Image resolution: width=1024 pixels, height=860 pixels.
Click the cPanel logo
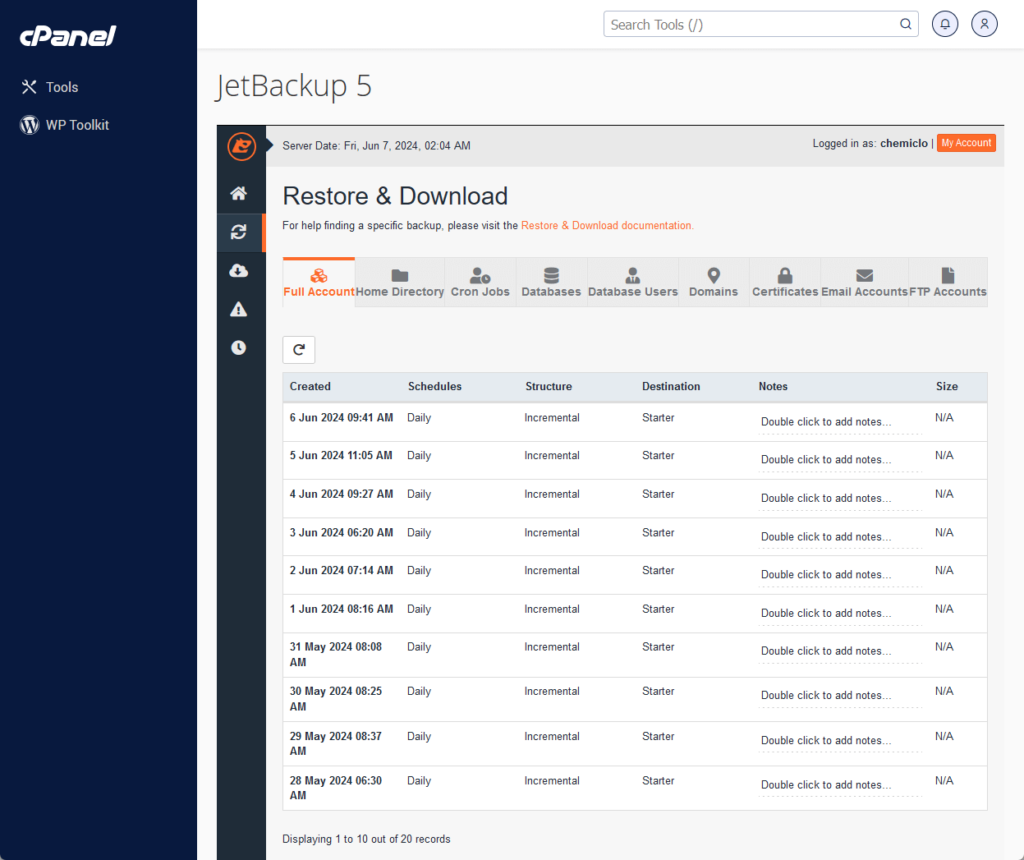[68, 36]
